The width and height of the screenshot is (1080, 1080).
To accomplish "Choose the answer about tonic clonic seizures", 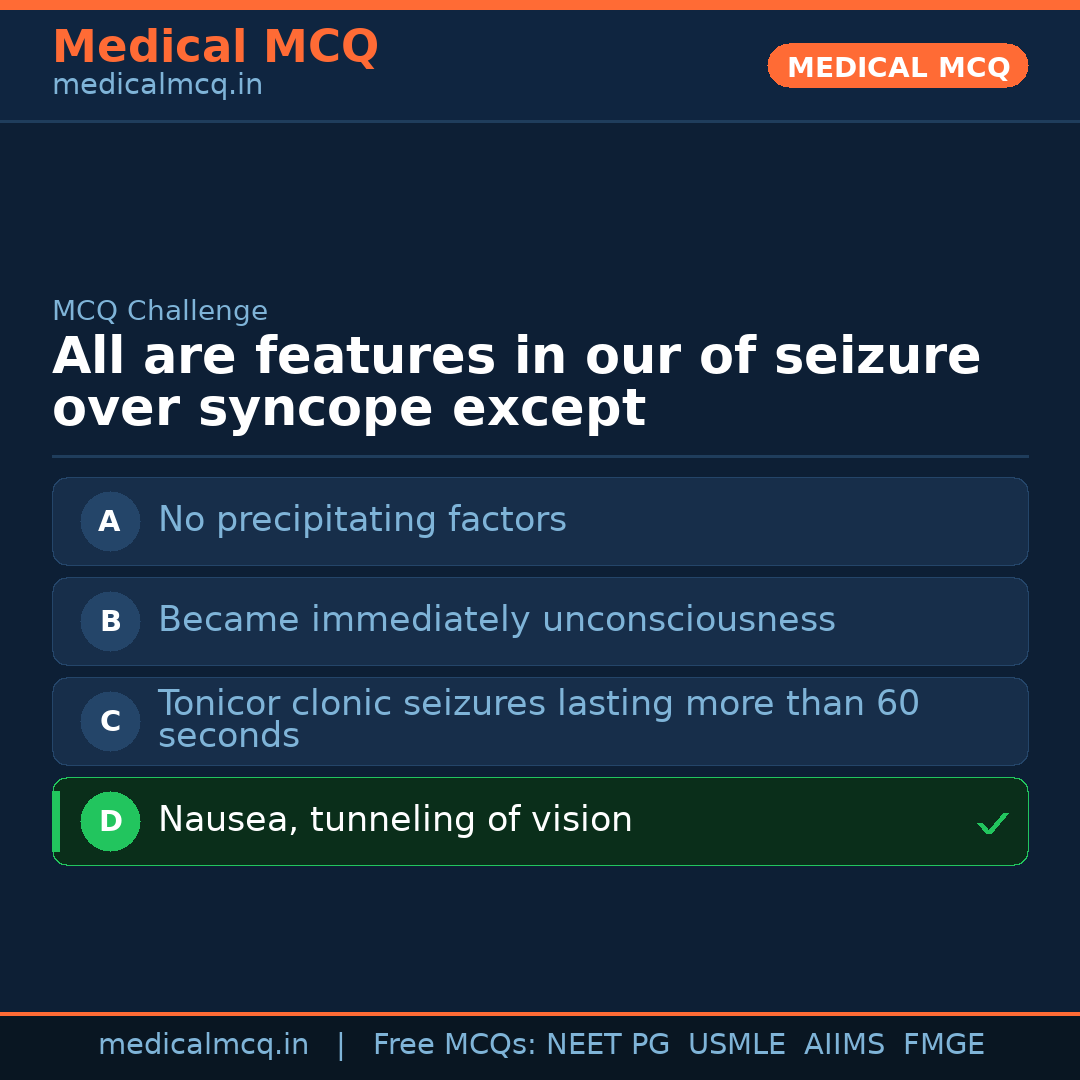I will pyautogui.click(x=538, y=720).
